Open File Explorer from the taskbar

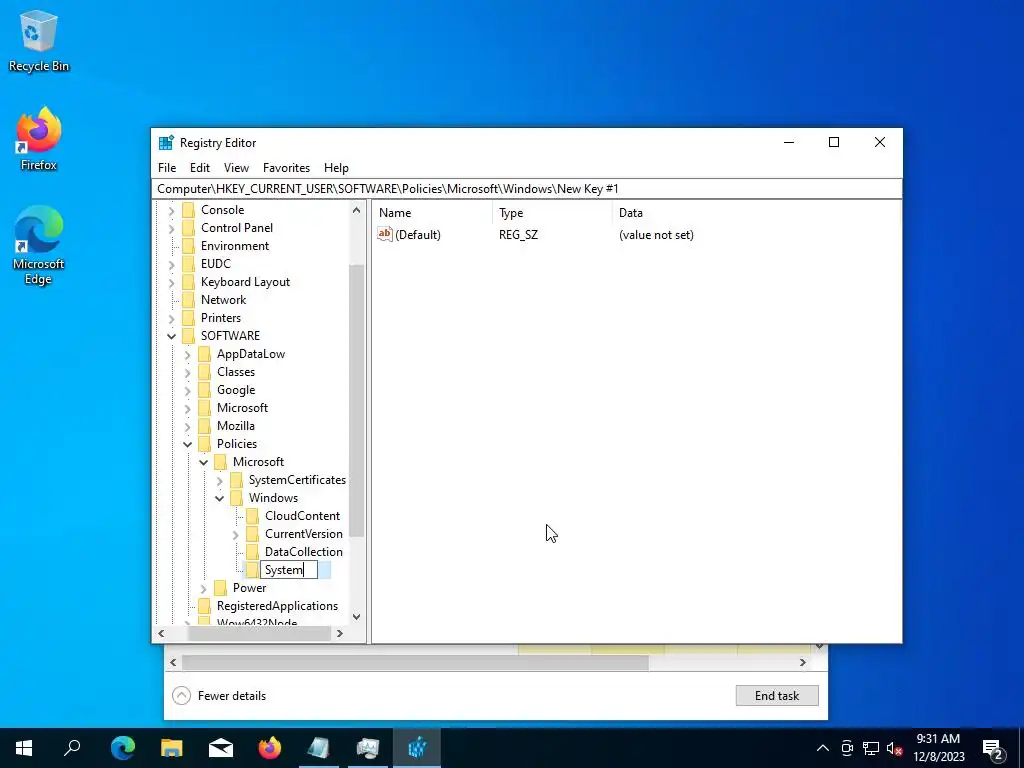(172, 748)
